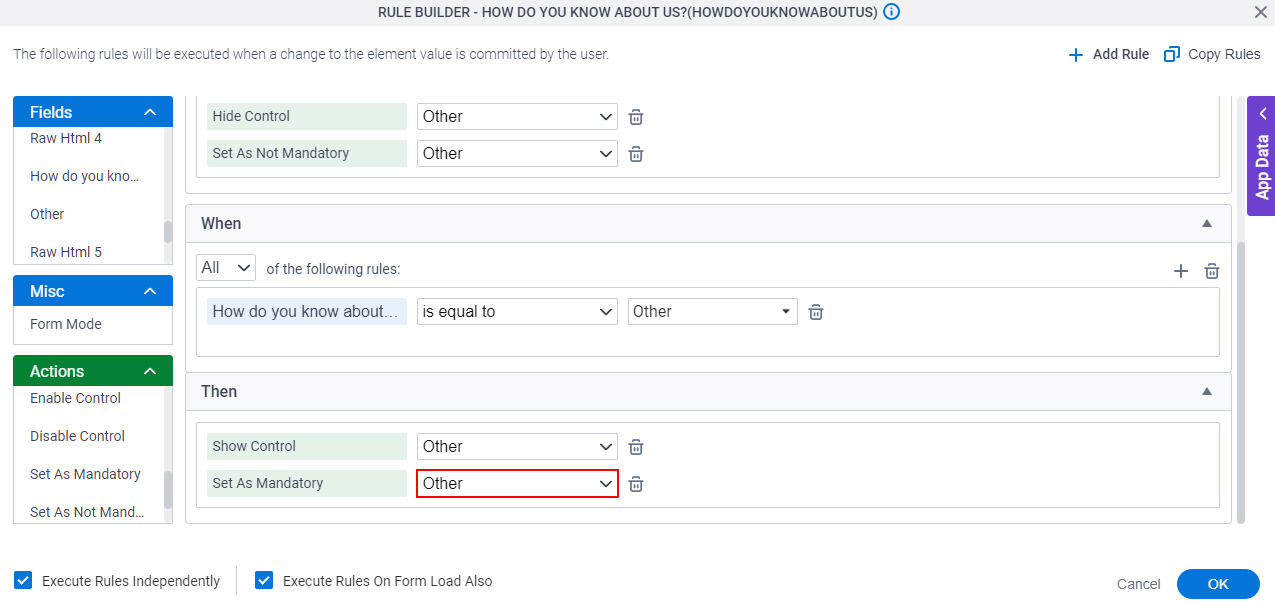The image size is (1275, 606).
Task: Toggle Execute Rules Independently checkbox
Action: click(22, 580)
